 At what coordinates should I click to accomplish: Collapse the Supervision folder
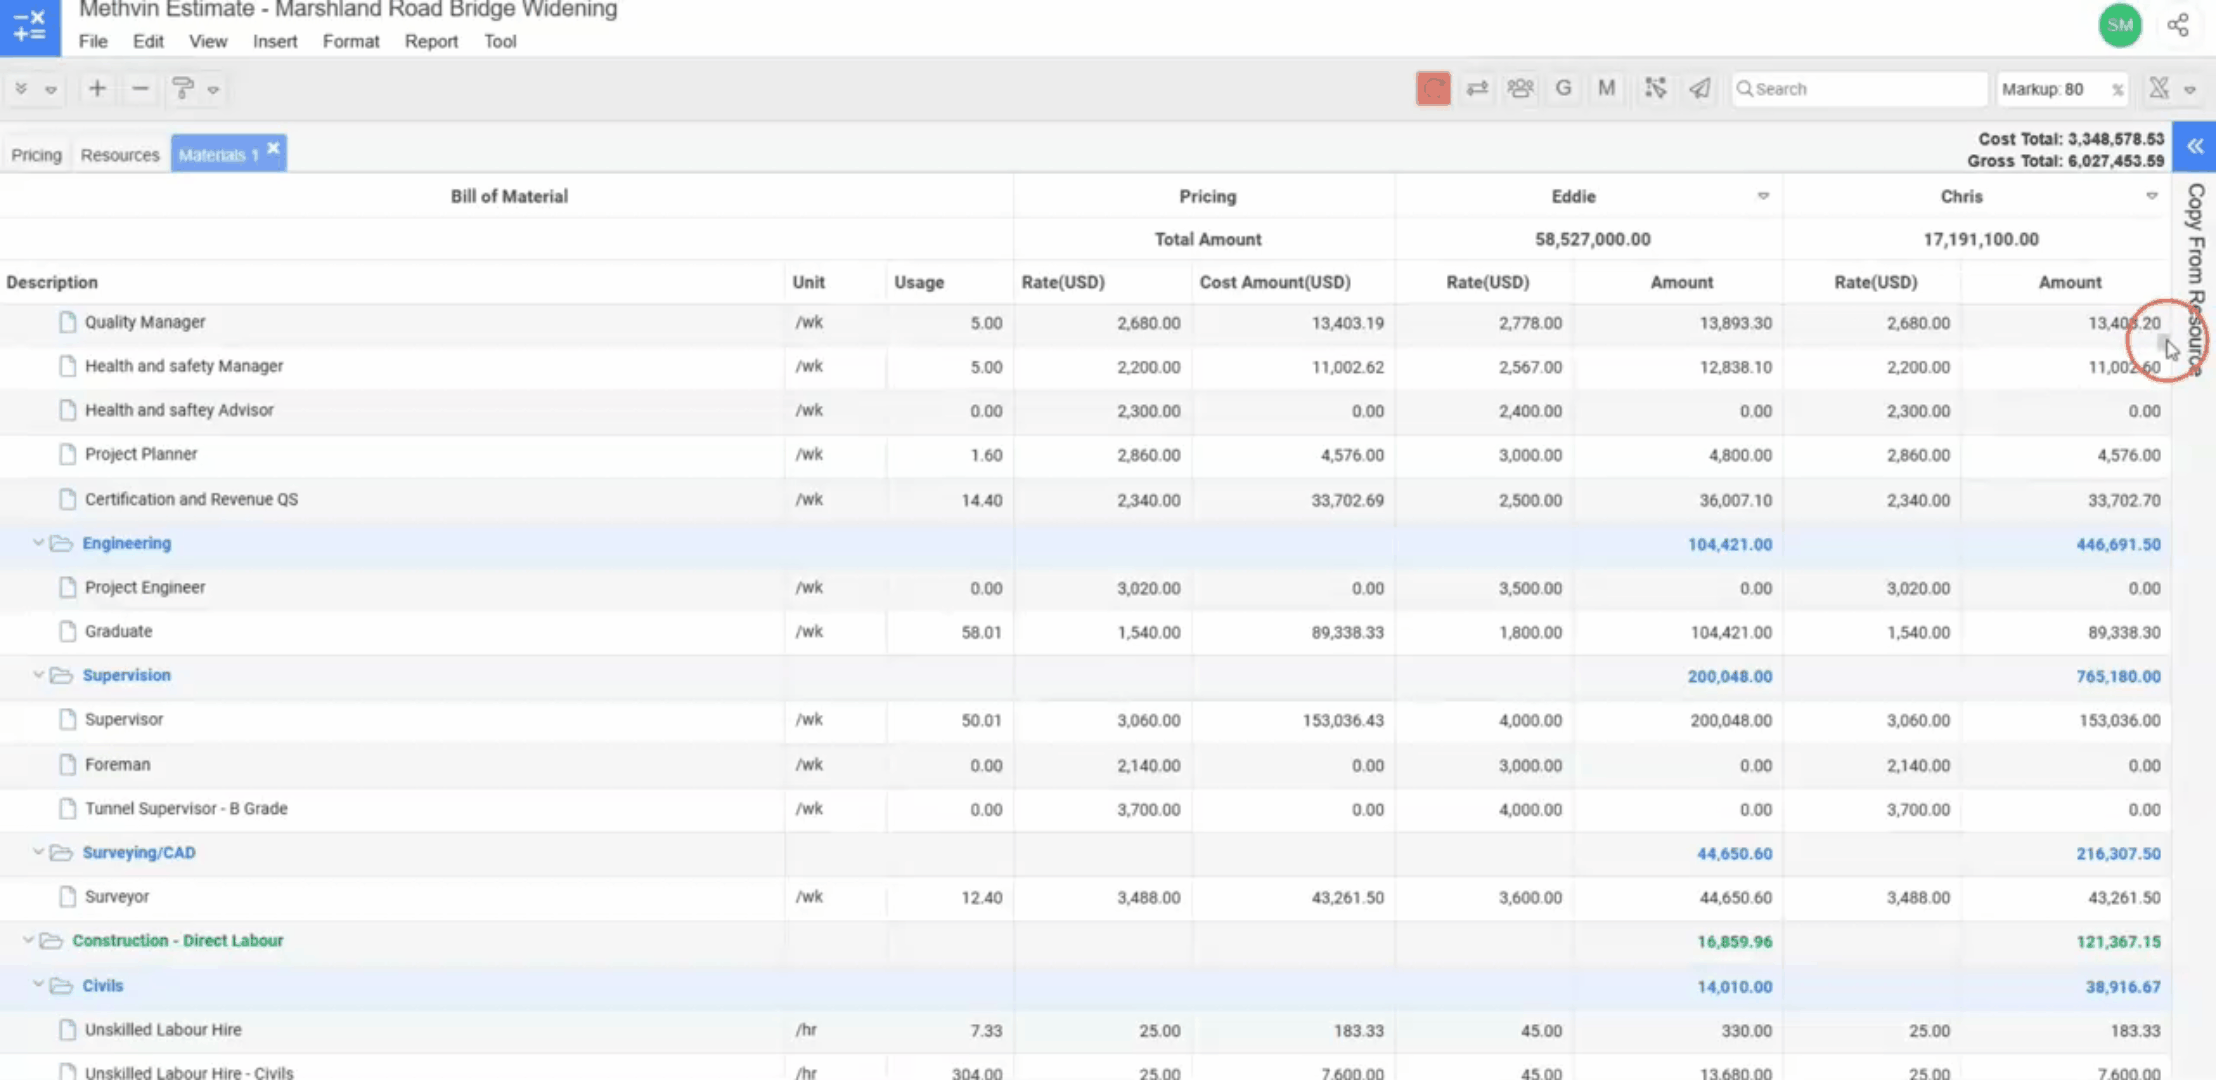[x=38, y=675]
